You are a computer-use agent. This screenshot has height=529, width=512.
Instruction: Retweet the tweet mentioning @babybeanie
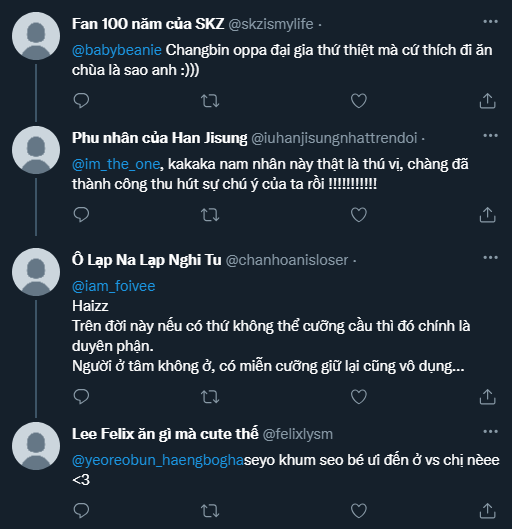tap(210, 101)
